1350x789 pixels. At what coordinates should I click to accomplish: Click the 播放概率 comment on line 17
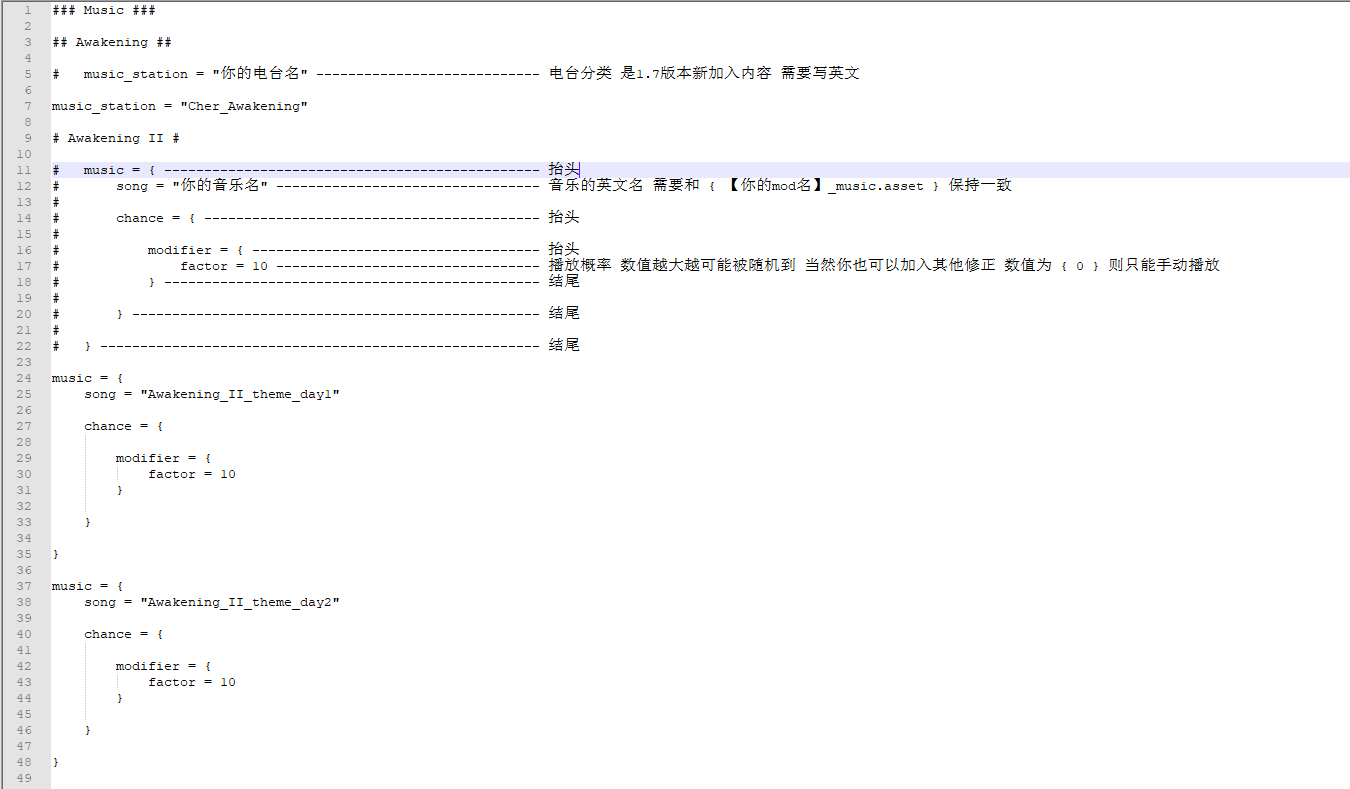coord(580,266)
